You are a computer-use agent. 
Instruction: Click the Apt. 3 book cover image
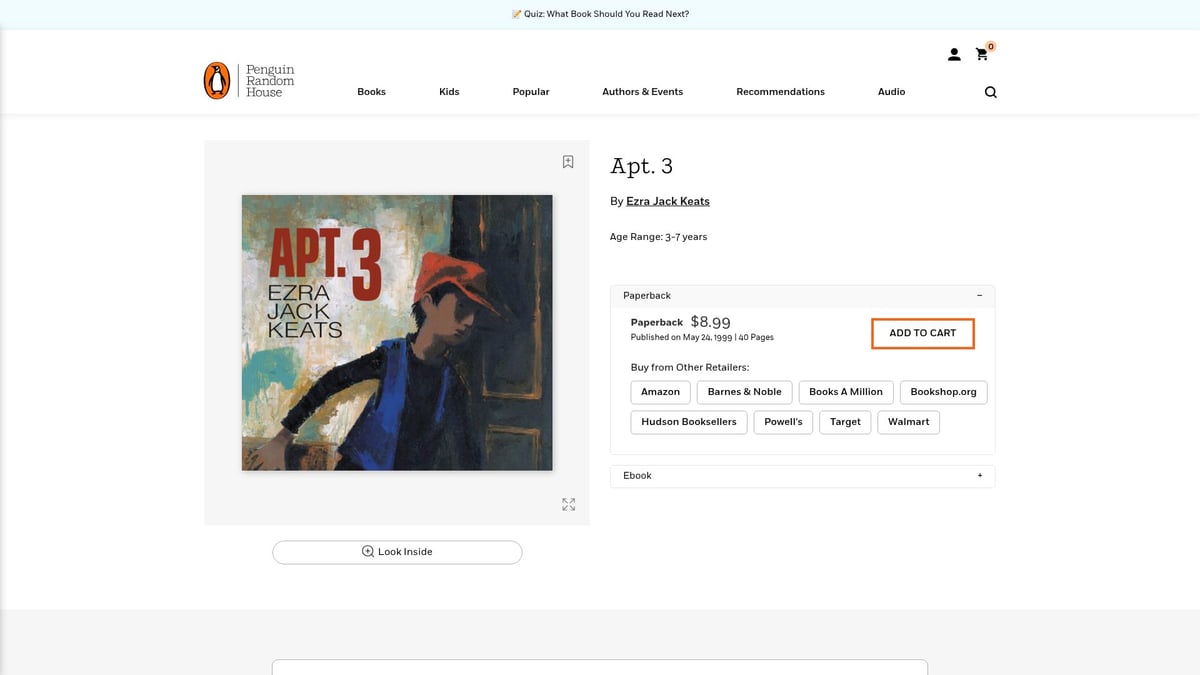397,332
